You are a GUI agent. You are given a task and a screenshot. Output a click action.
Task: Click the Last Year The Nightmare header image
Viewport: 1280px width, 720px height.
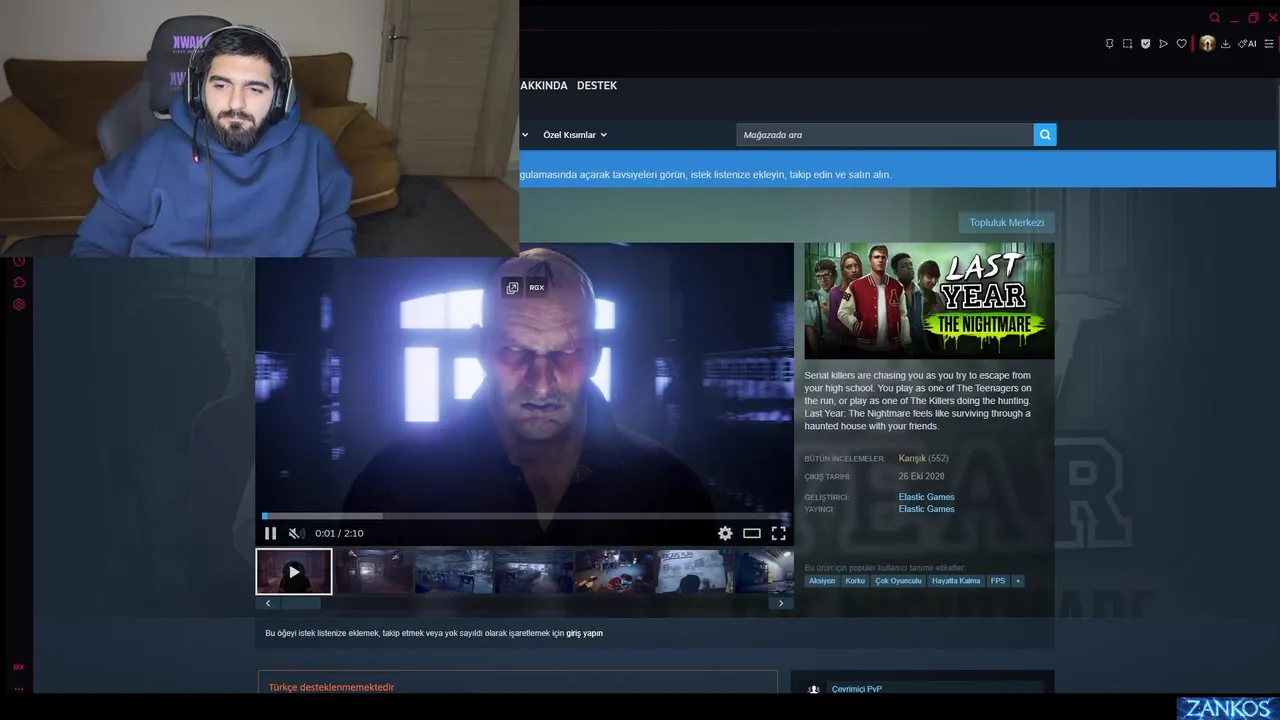click(x=929, y=300)
